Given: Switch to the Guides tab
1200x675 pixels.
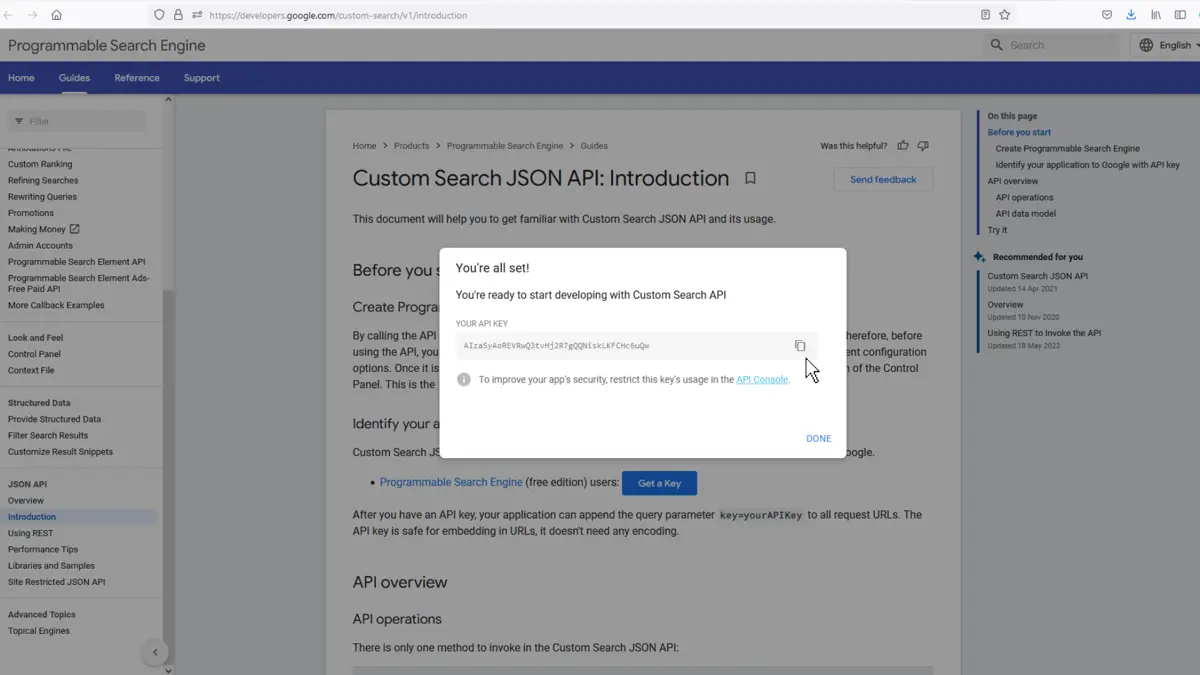Looking at the screenshot, I should pyautogui.click(x=74, y=78).
